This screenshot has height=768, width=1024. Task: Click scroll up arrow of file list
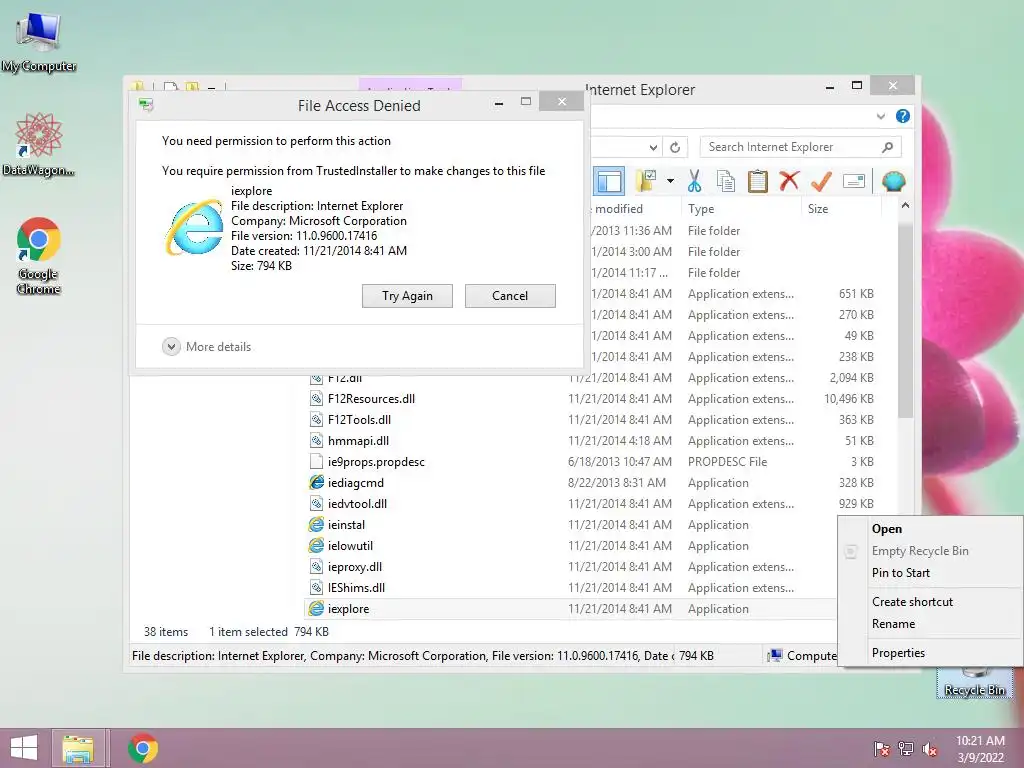coord(905,206)
